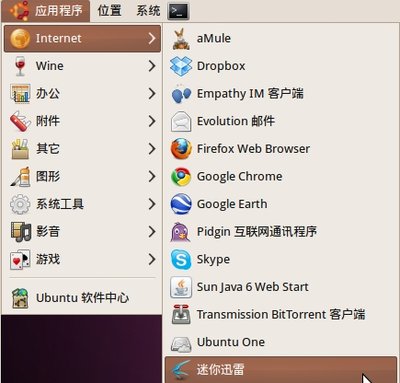
Task: Select the Internet category label
Action: click(x=59, y=38)
